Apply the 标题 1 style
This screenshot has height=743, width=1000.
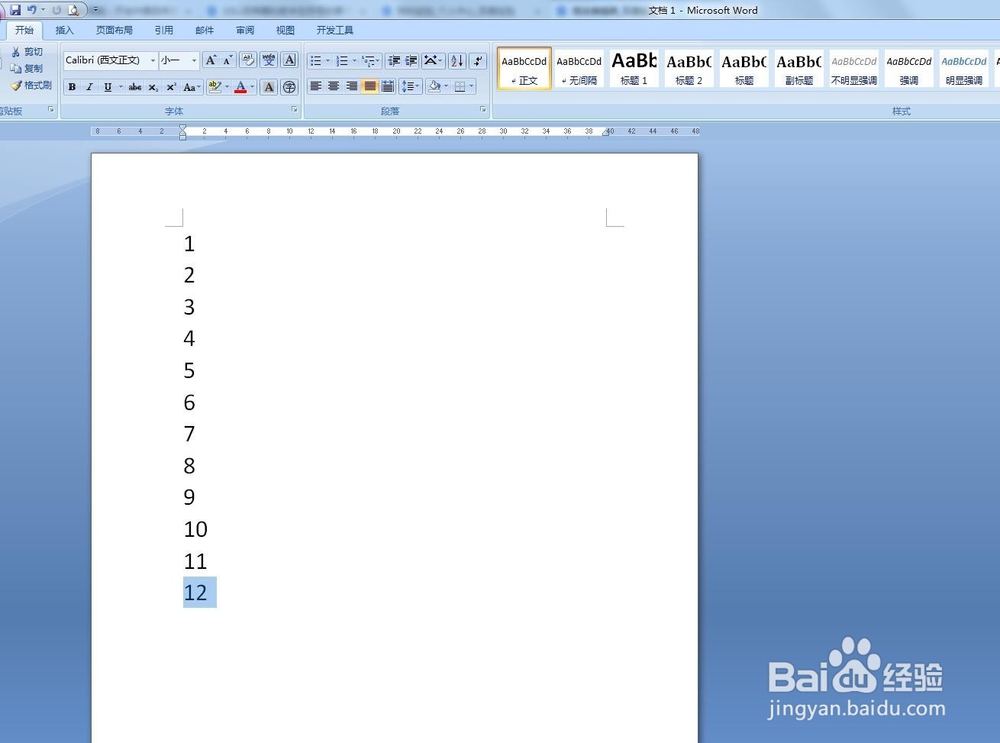pos(634,68)
